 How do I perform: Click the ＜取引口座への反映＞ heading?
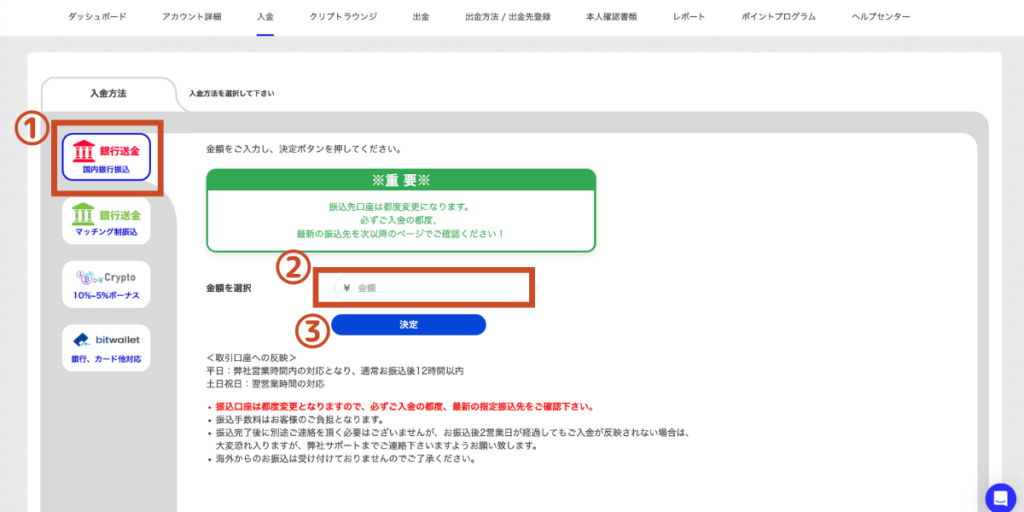click(251, 358)
